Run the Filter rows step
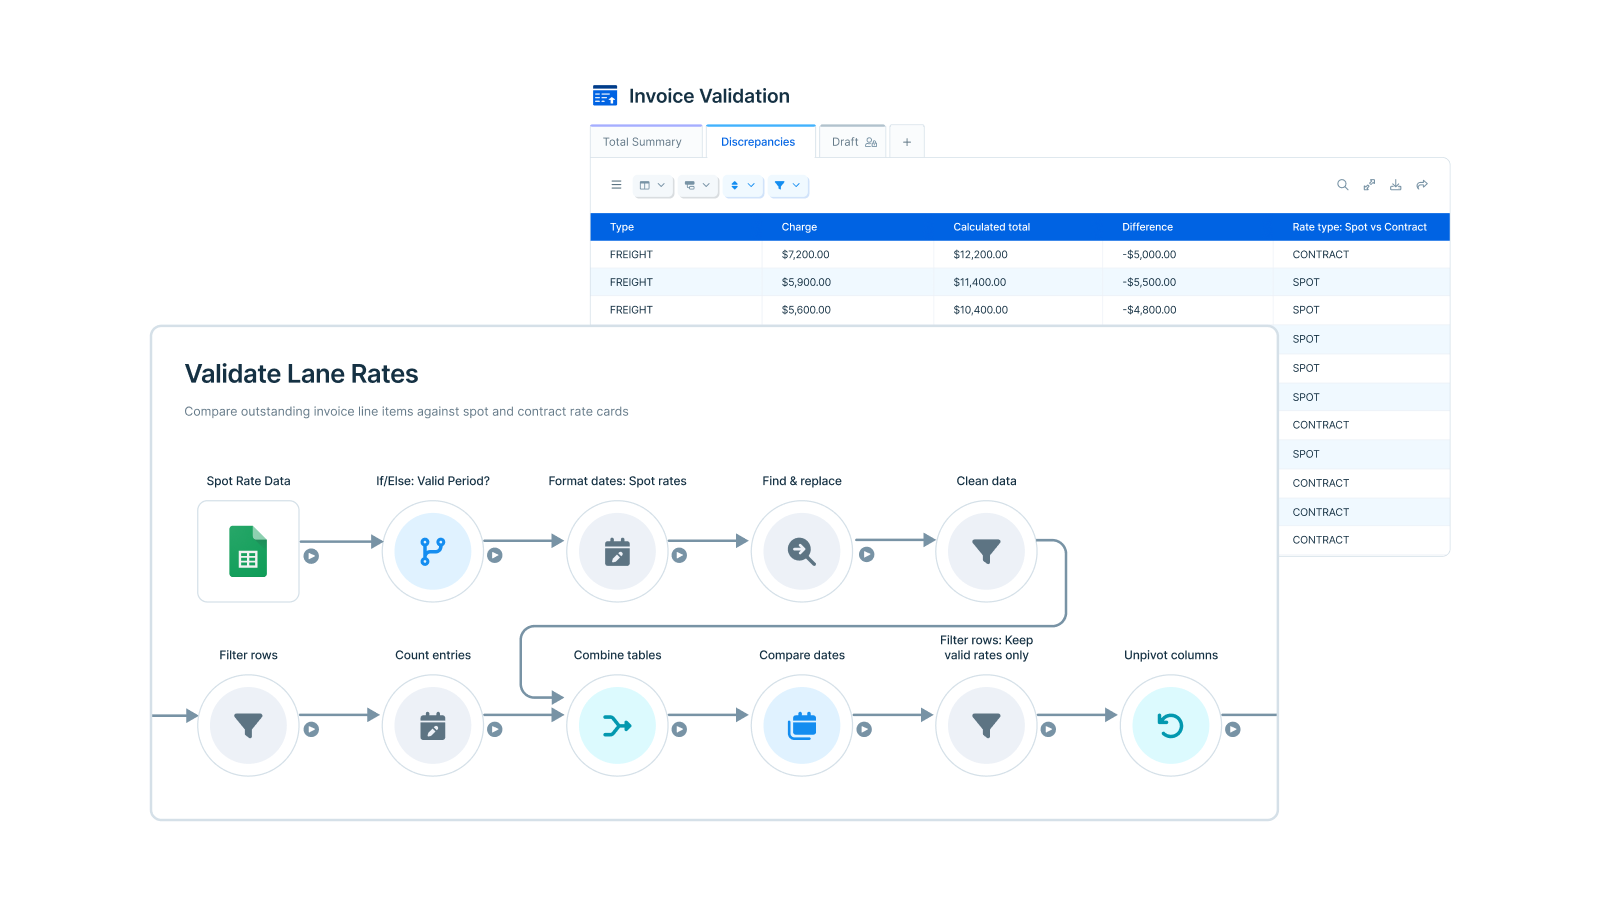Screen dimensions: 1600x901 click(x=311, y=730)
